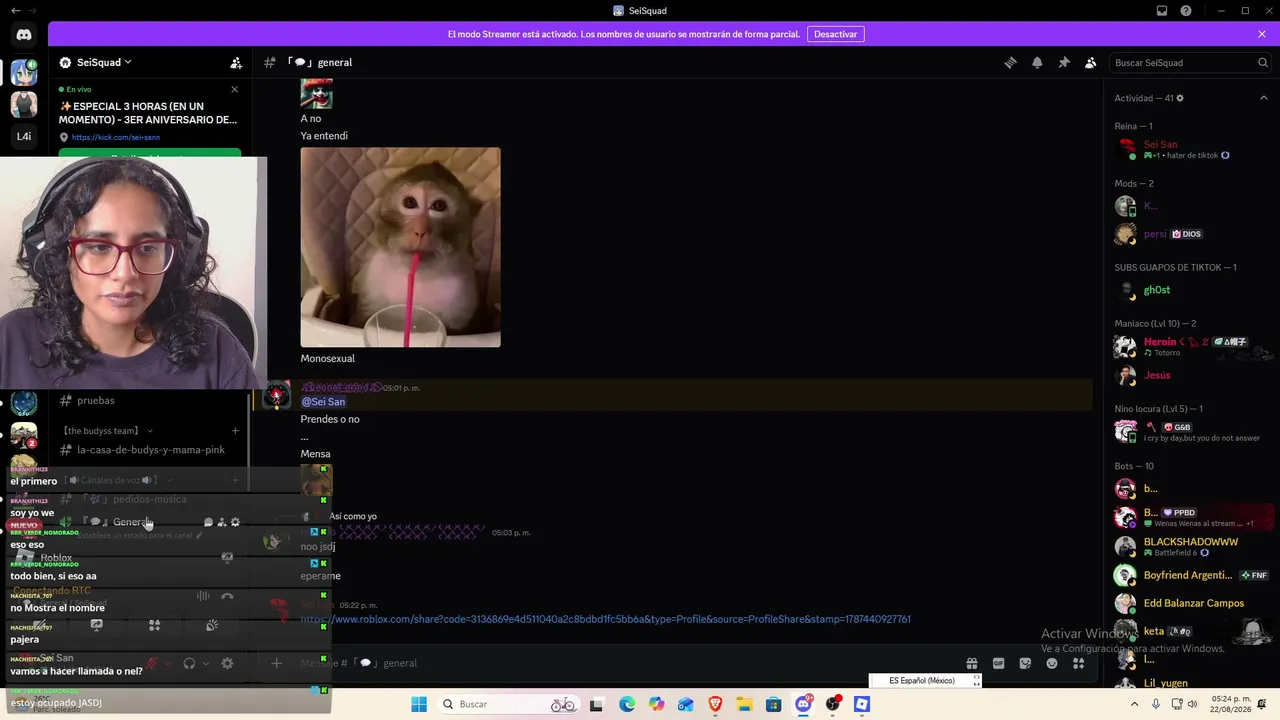
Task: Open Discord direct messages home
Action: tap(24, 34)
